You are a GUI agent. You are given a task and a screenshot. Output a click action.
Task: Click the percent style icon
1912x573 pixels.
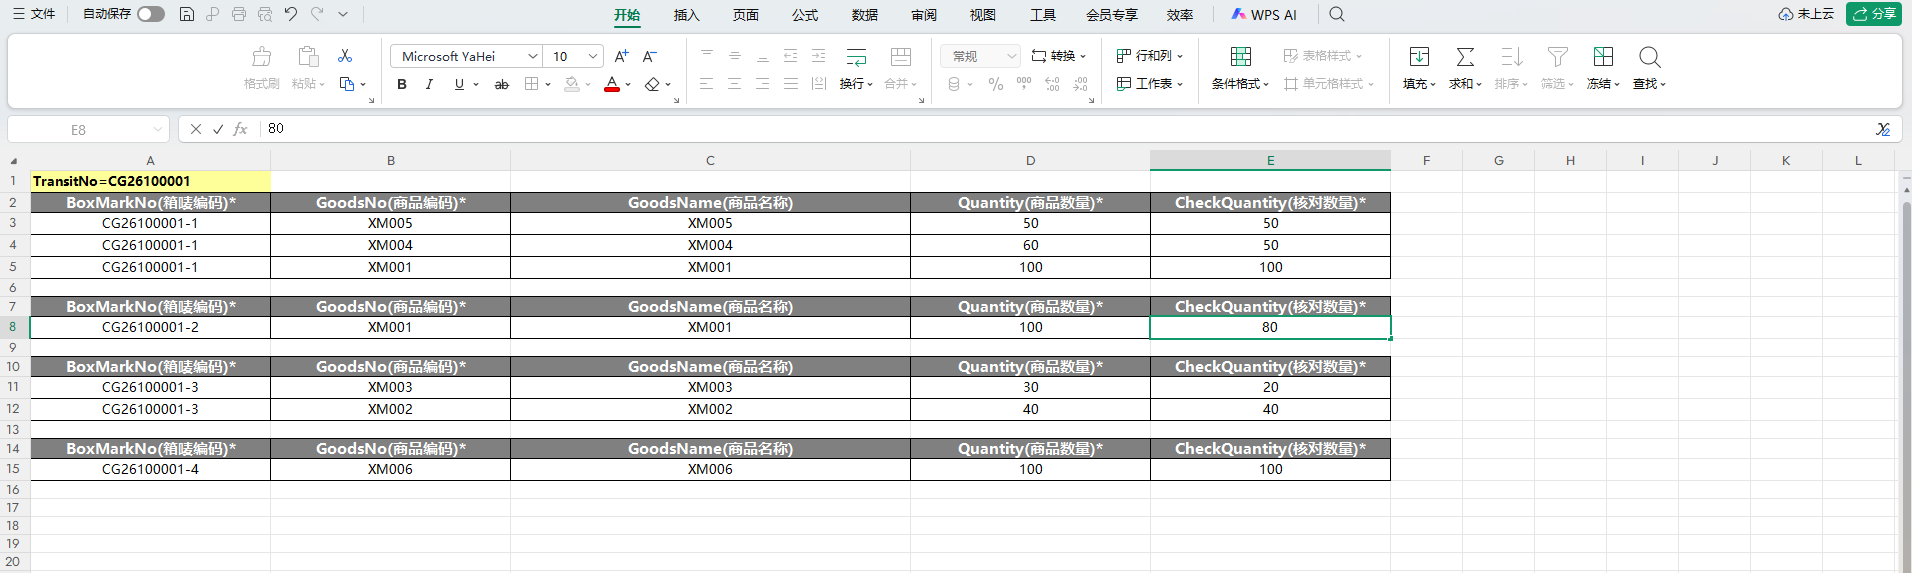pyautogui.click(x=995, y=84)
